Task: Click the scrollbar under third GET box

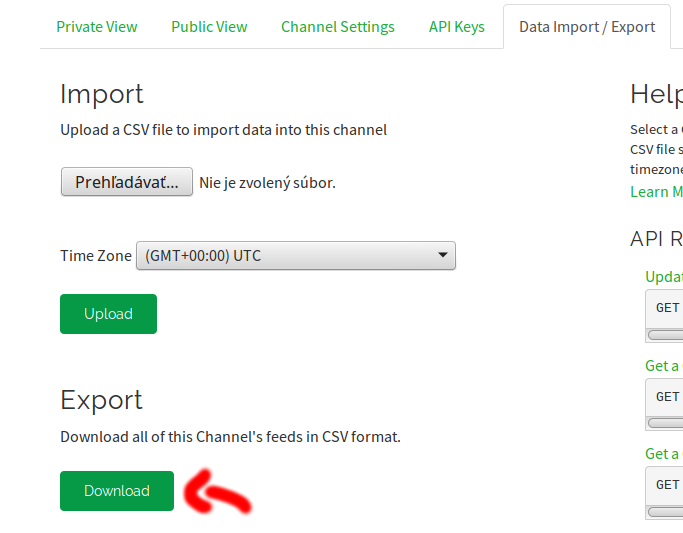Action: click(x=665, y=512)
